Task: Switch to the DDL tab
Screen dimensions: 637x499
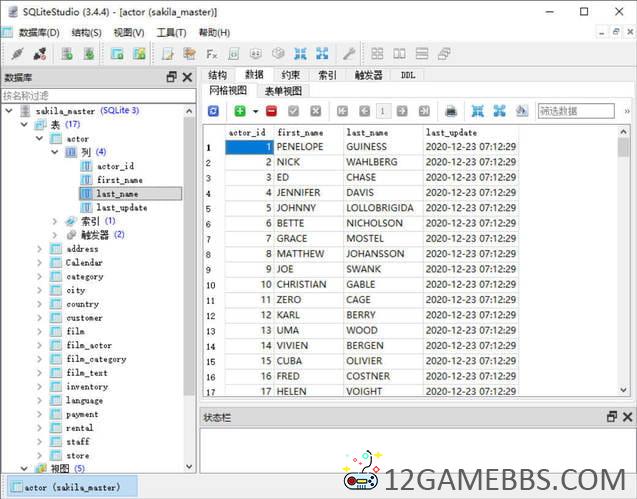Action: coord(408,75)
